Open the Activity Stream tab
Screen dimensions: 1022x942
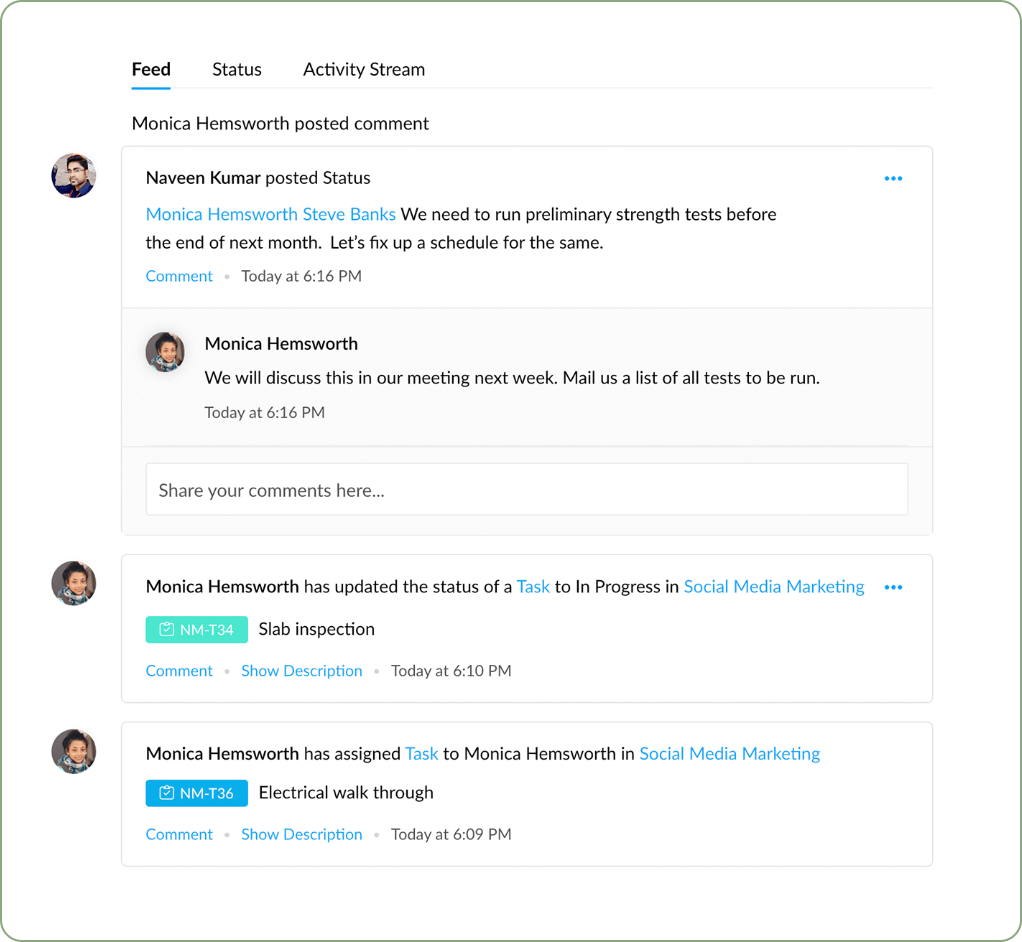pos(364,69)
